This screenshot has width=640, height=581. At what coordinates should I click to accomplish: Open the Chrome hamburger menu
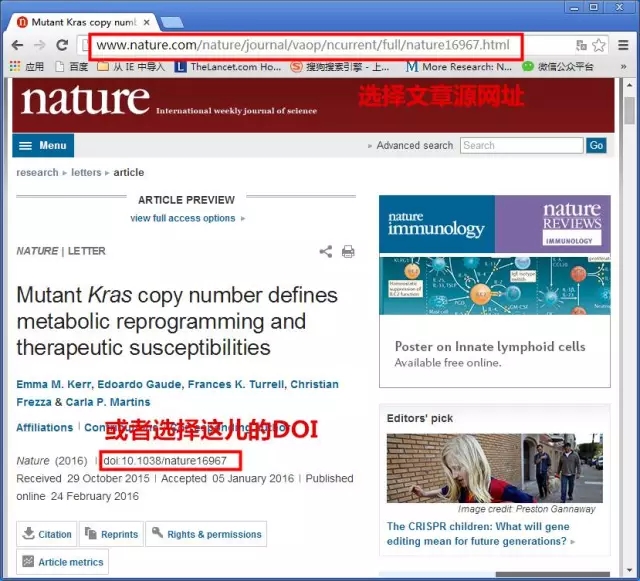(x=623, y=45)
